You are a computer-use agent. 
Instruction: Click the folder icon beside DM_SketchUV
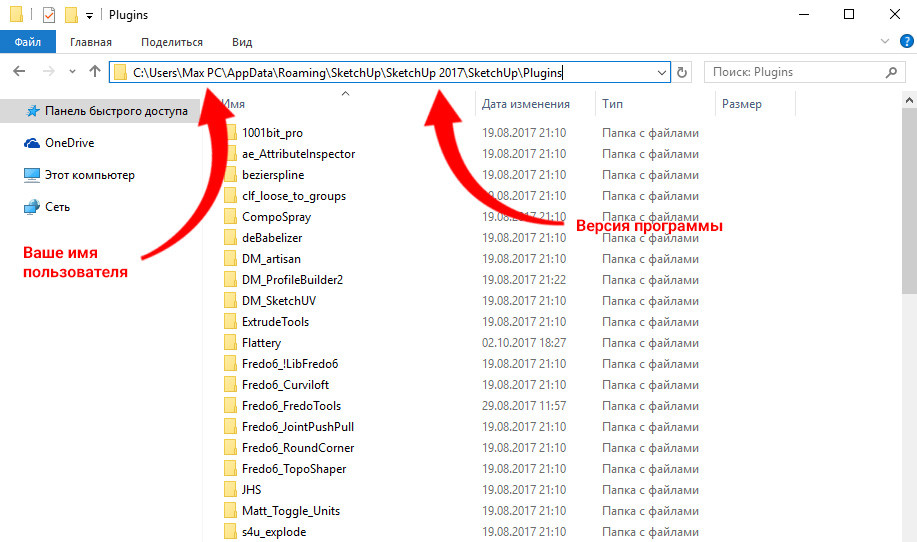pos(230,301)
